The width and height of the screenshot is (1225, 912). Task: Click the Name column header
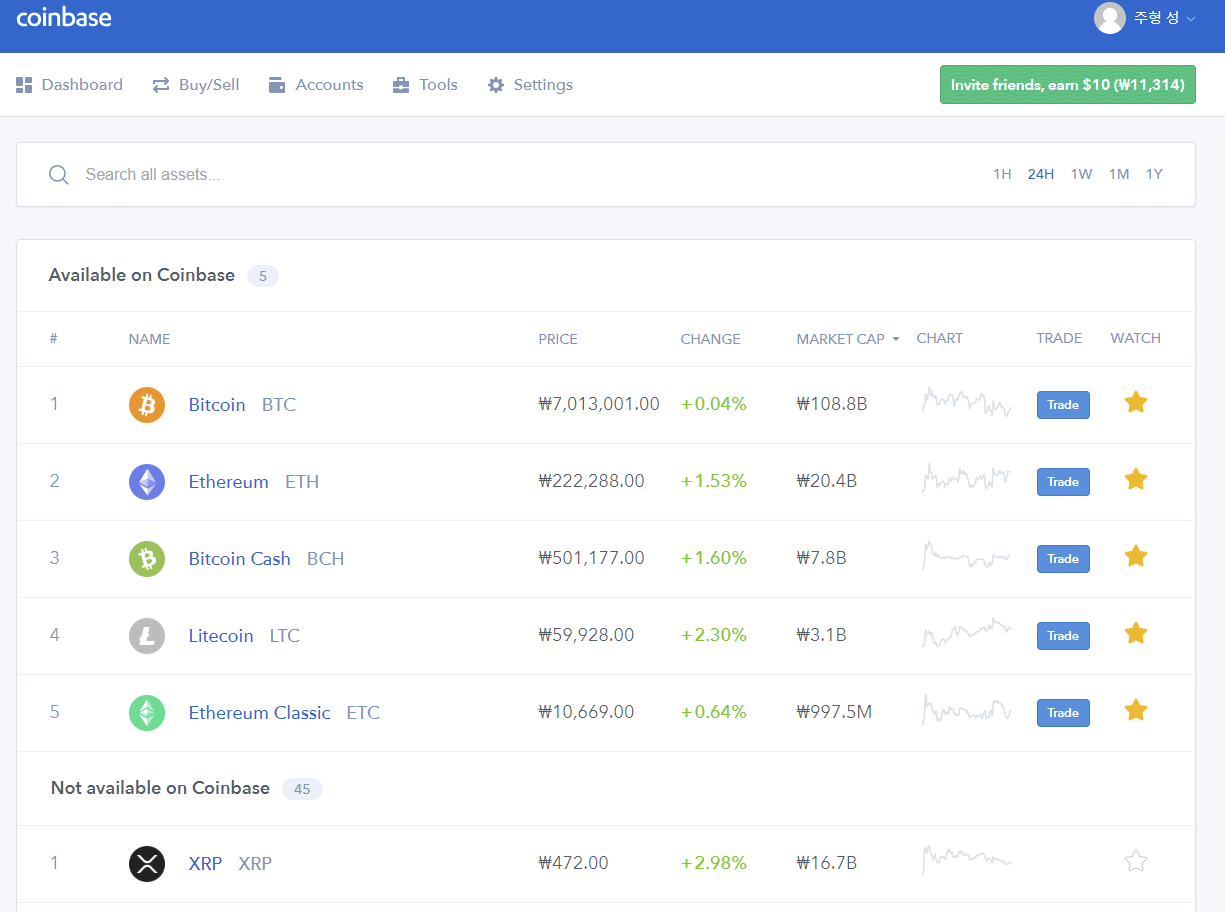click(149, 339)
